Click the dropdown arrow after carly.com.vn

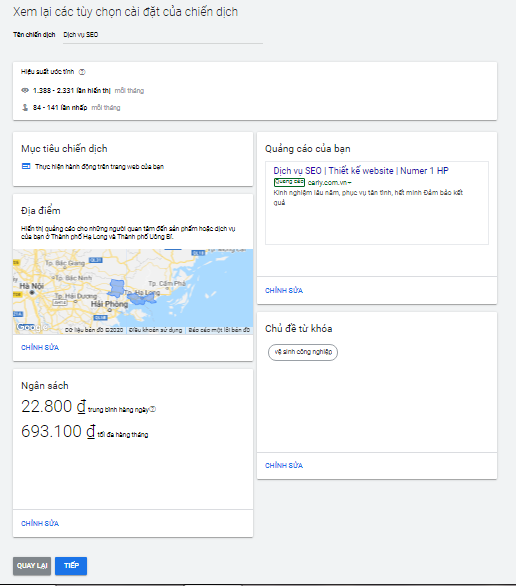pyautogui.click(x=349, y=183)
